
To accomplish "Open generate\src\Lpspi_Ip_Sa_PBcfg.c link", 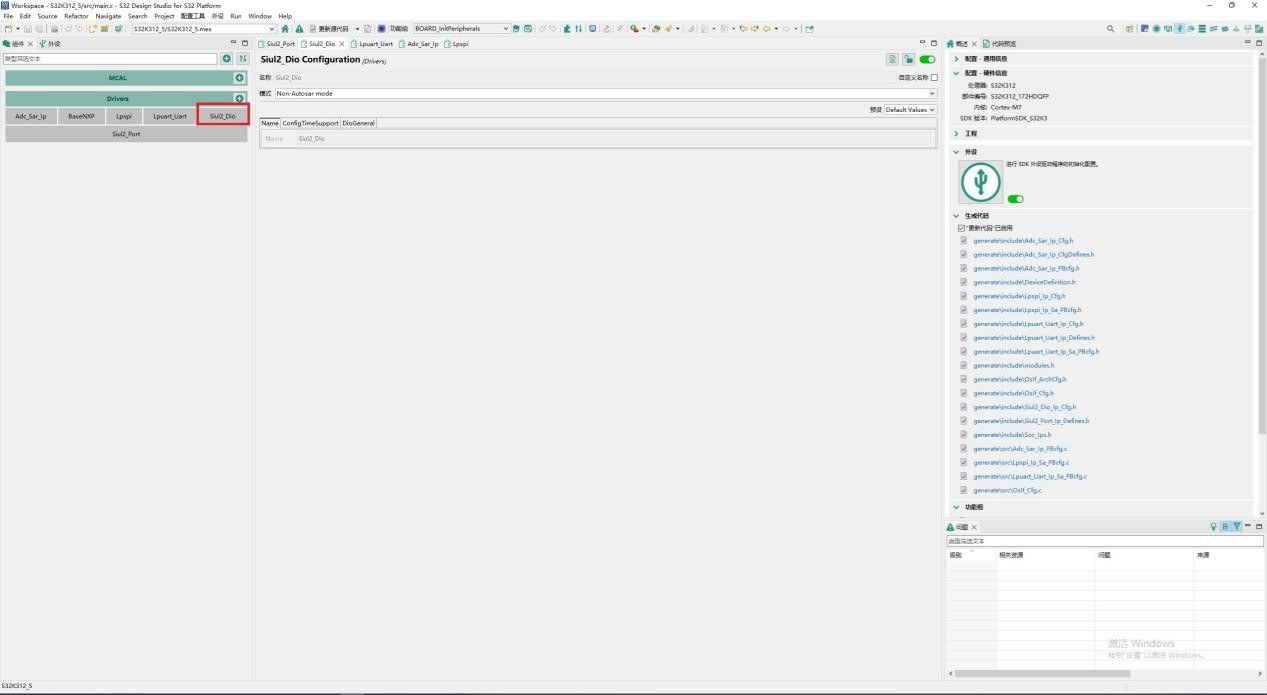I will point(1021,463).
